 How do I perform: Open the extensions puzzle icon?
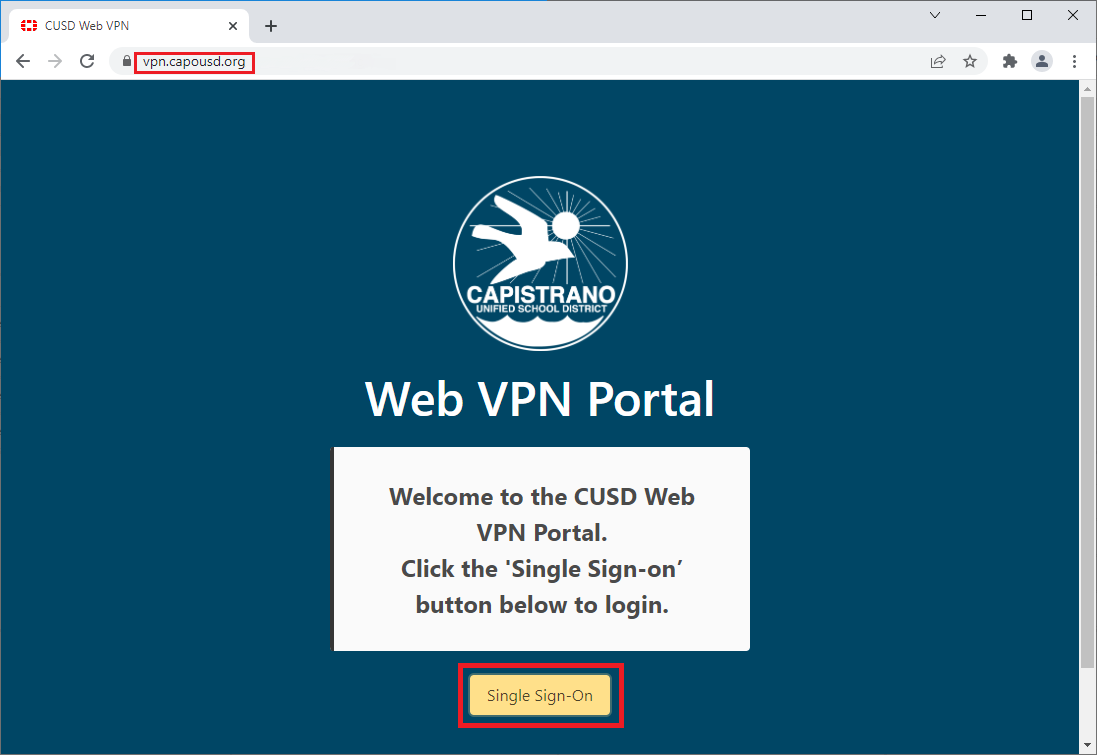coord(1010,62)
